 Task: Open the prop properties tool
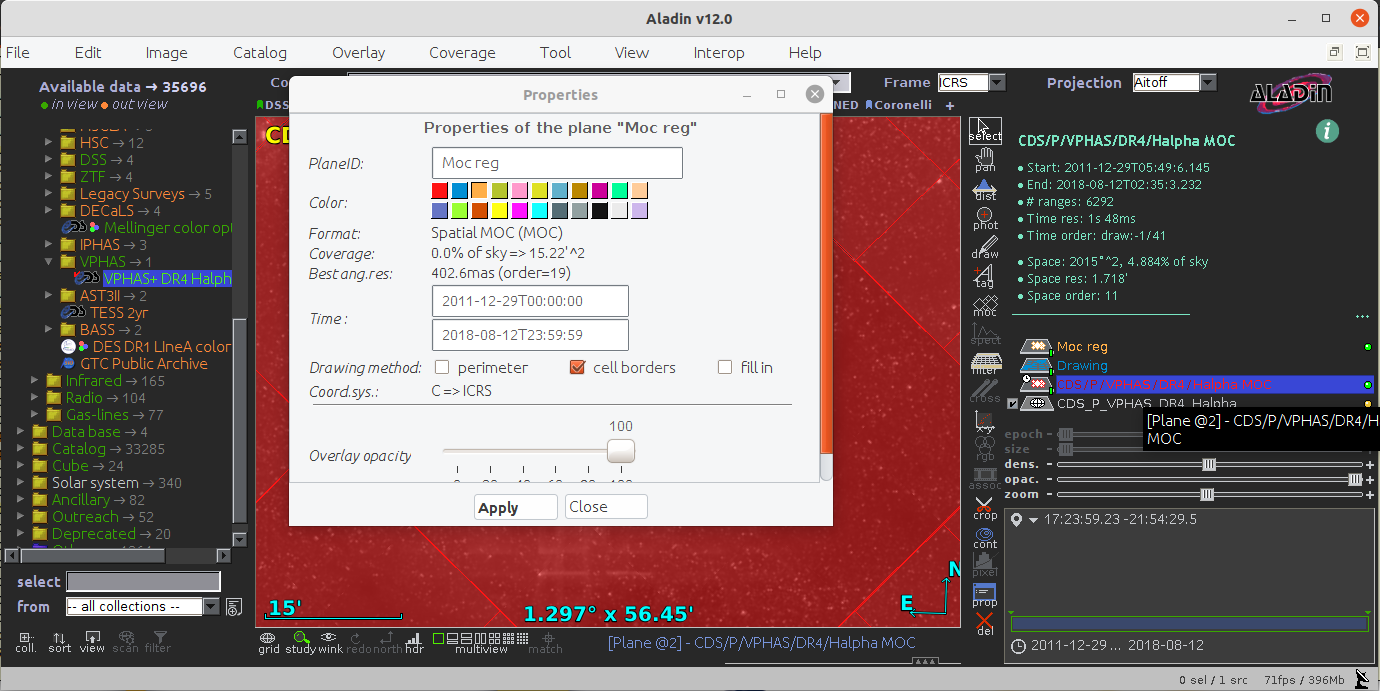pos(985,596)
